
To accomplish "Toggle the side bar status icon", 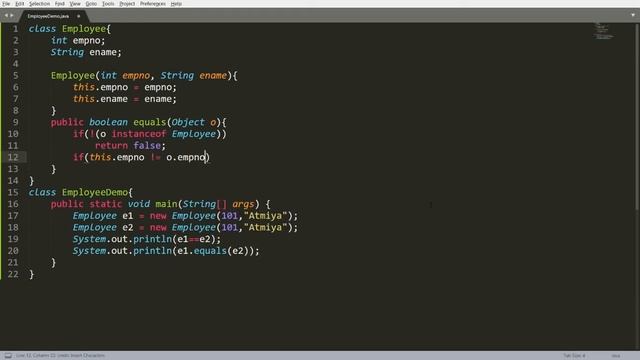I will [x=8, y=356].
